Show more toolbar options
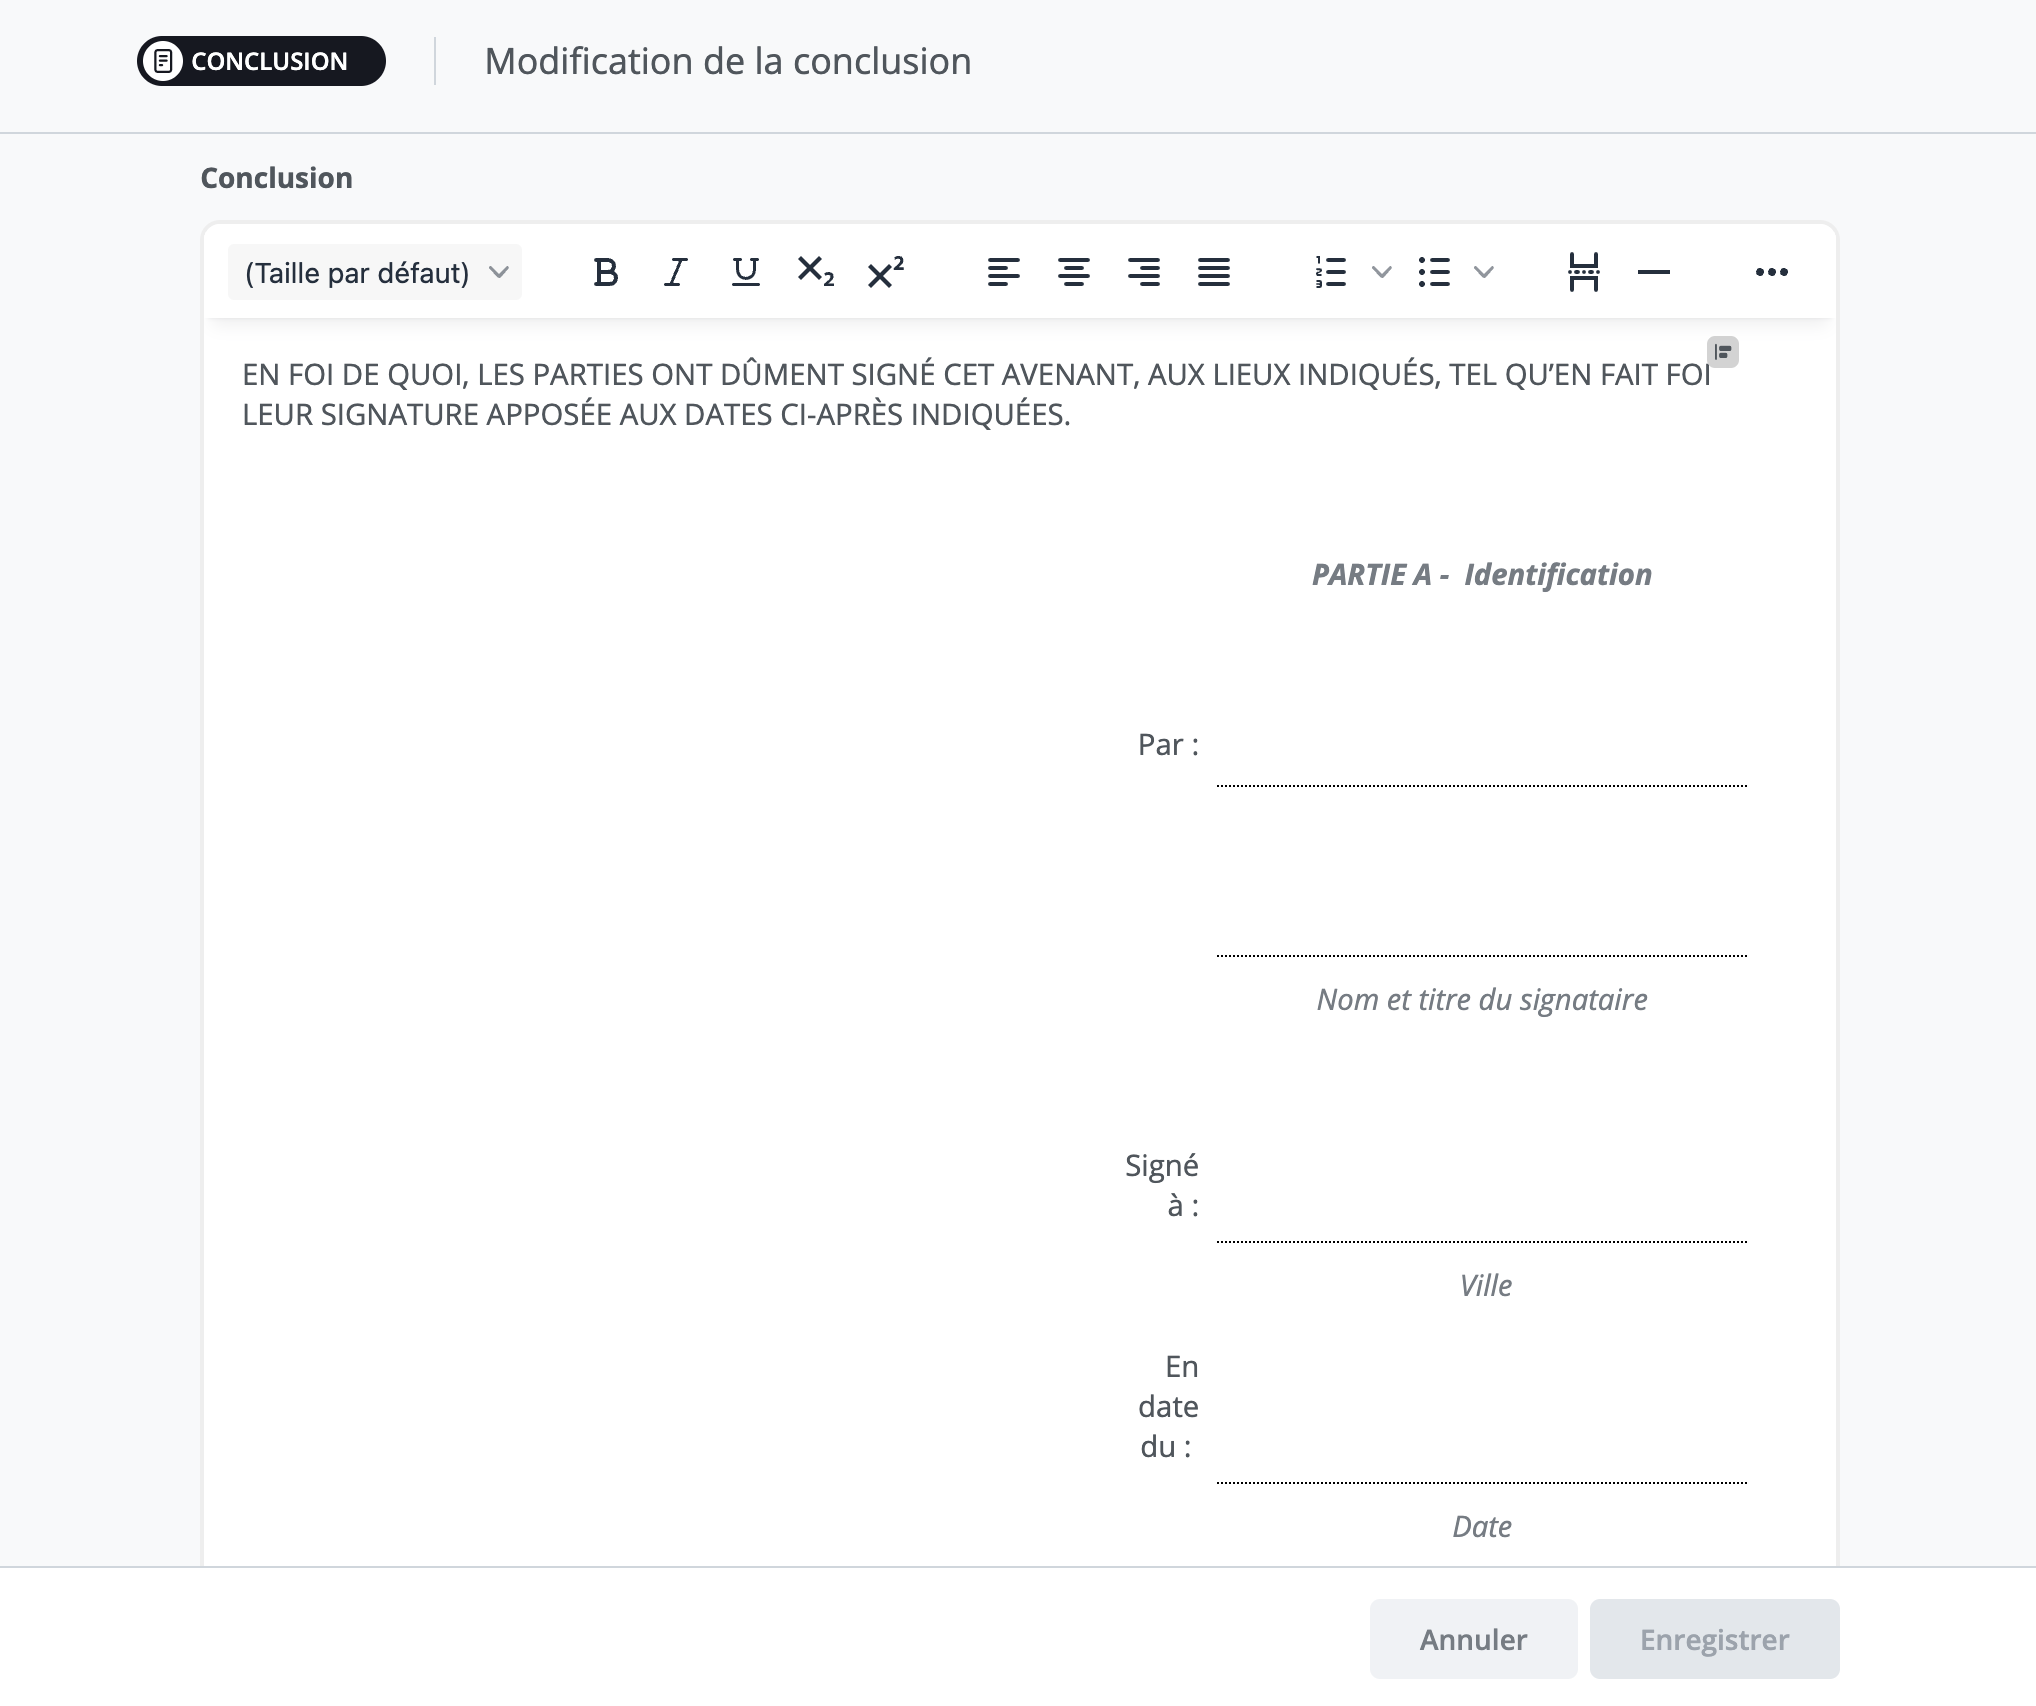Viewport: 2036px width, 1706px height. pos(1771,272)
